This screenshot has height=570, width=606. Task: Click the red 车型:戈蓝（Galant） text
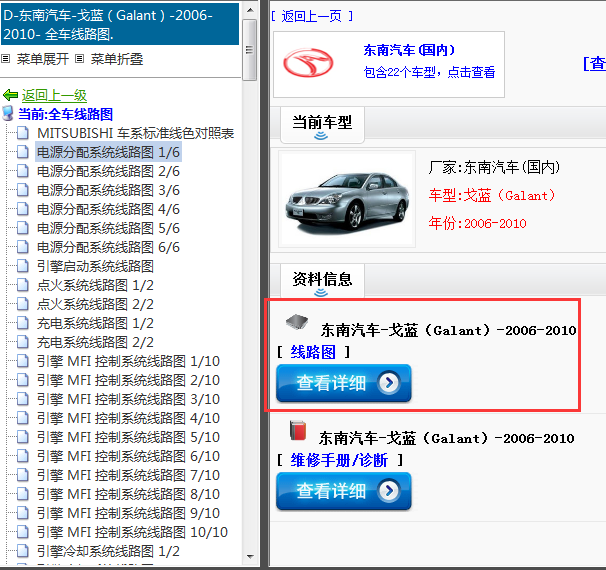[x=492, y=196]
